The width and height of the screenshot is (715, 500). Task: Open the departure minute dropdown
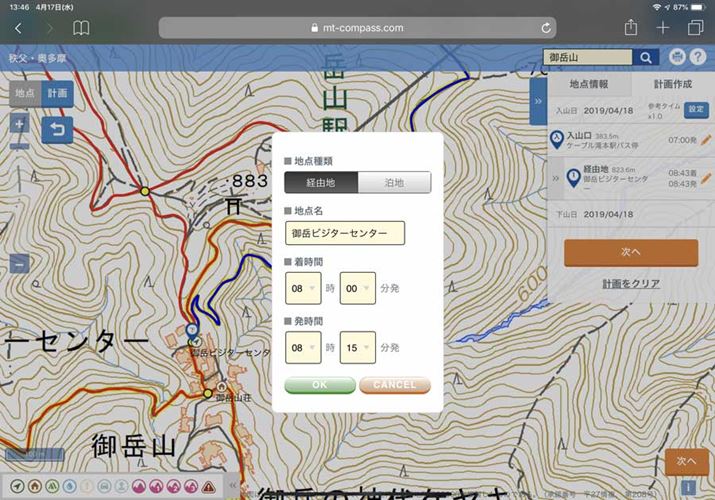click(x=357, y=347)
